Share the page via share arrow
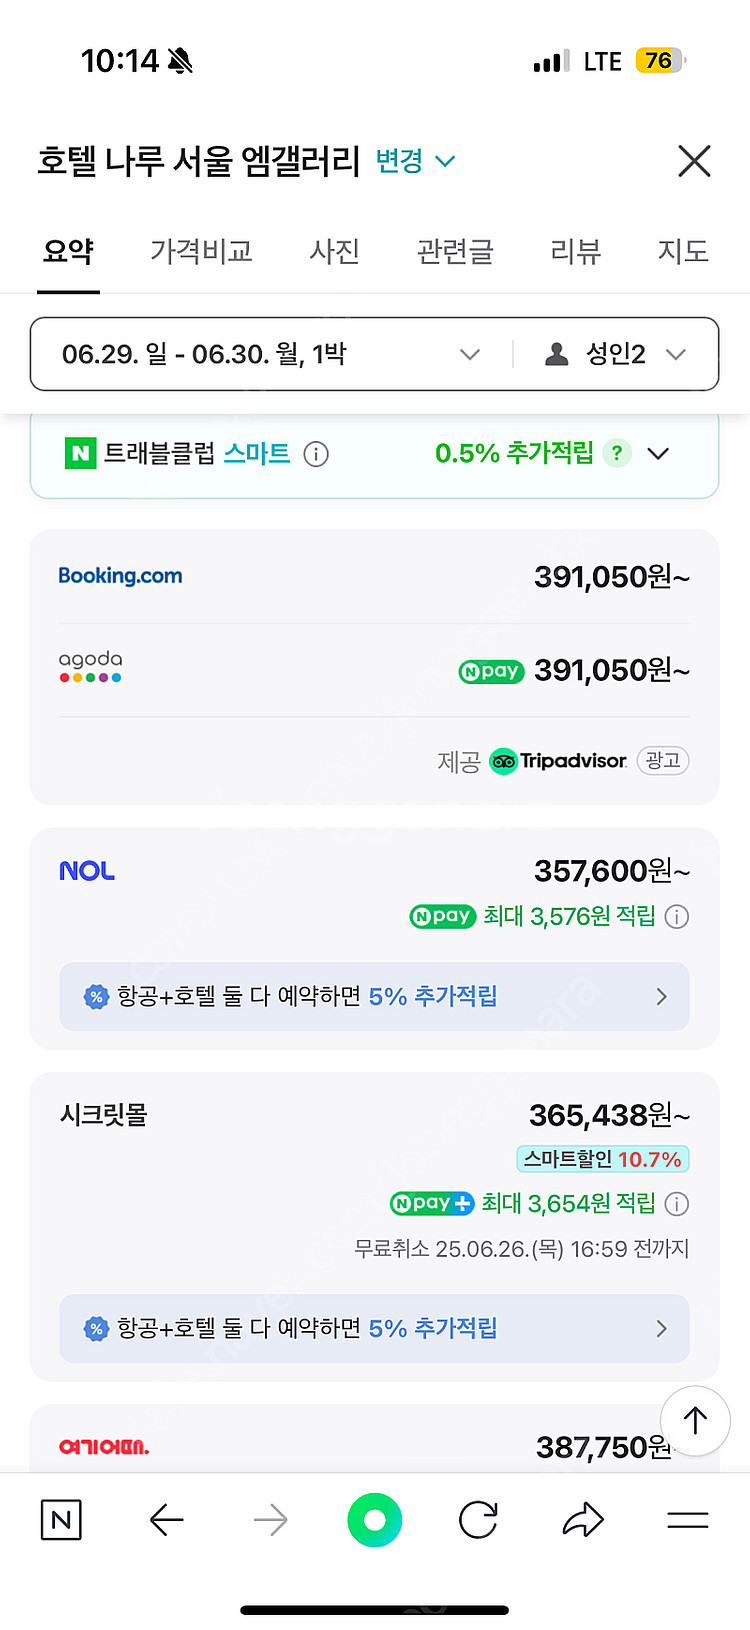Image resolution: width=750 pixels, height=1630 pixels. pyautogui.click(x=583, y=1521)
